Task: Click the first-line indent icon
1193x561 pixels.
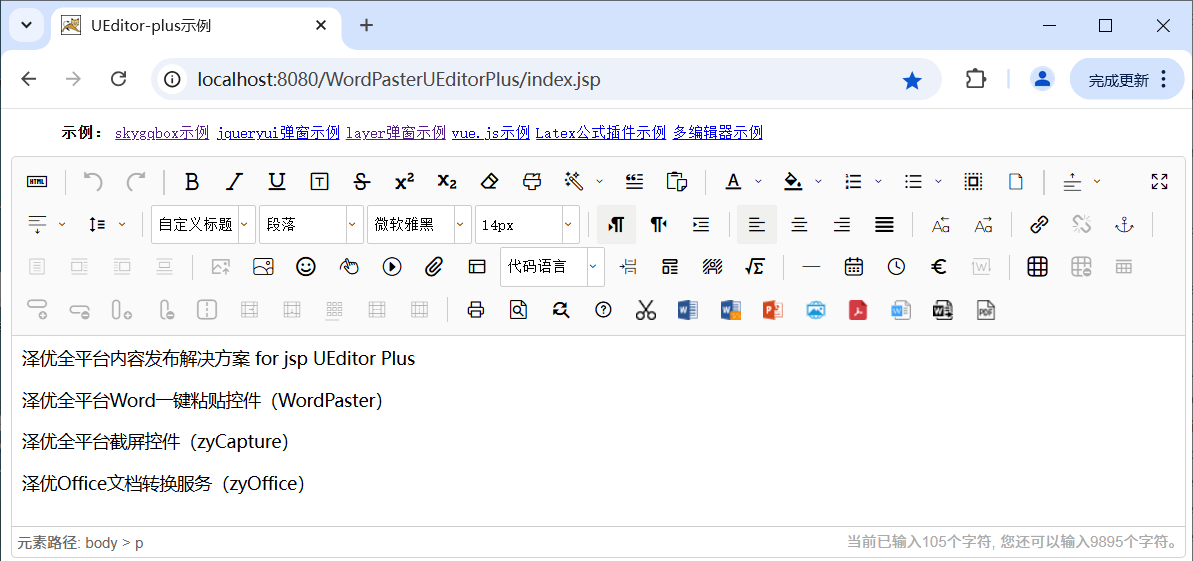Action: click(701, 225)
